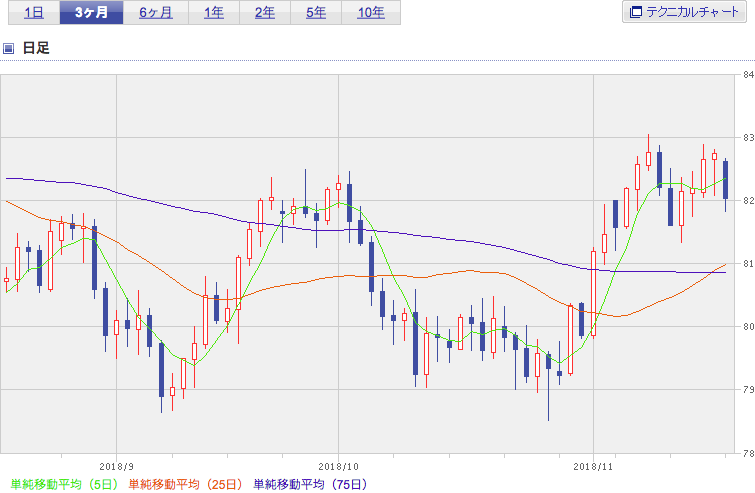Click the 単純移動平均（75日）purple legend label
The height and width of the screenshot is (493, 755).
tap(311, 484)
